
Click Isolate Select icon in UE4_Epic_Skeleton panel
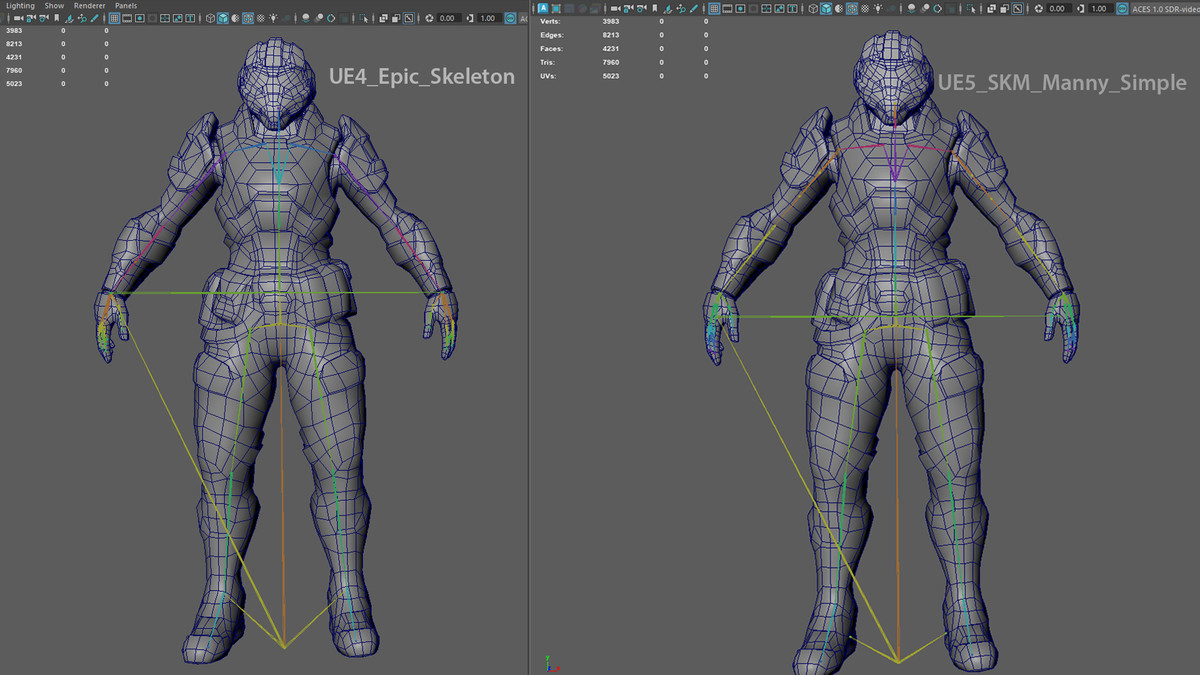coord(364,18)
